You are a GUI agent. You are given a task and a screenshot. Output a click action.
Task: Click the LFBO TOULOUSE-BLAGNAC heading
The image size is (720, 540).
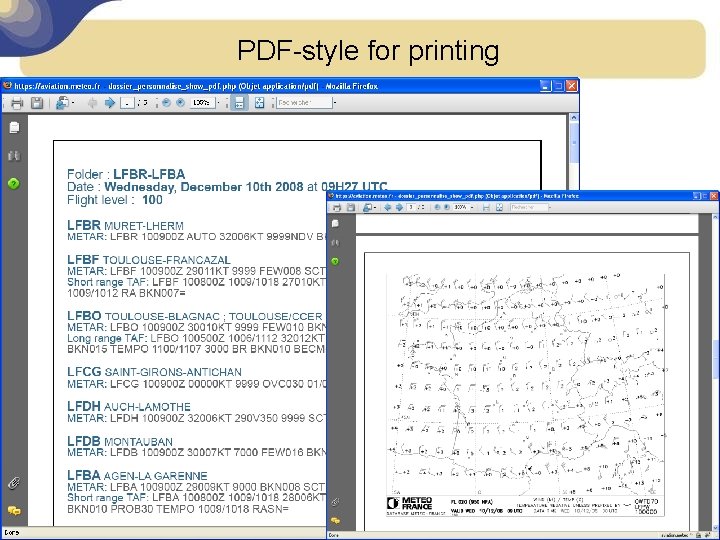(195, 316)
